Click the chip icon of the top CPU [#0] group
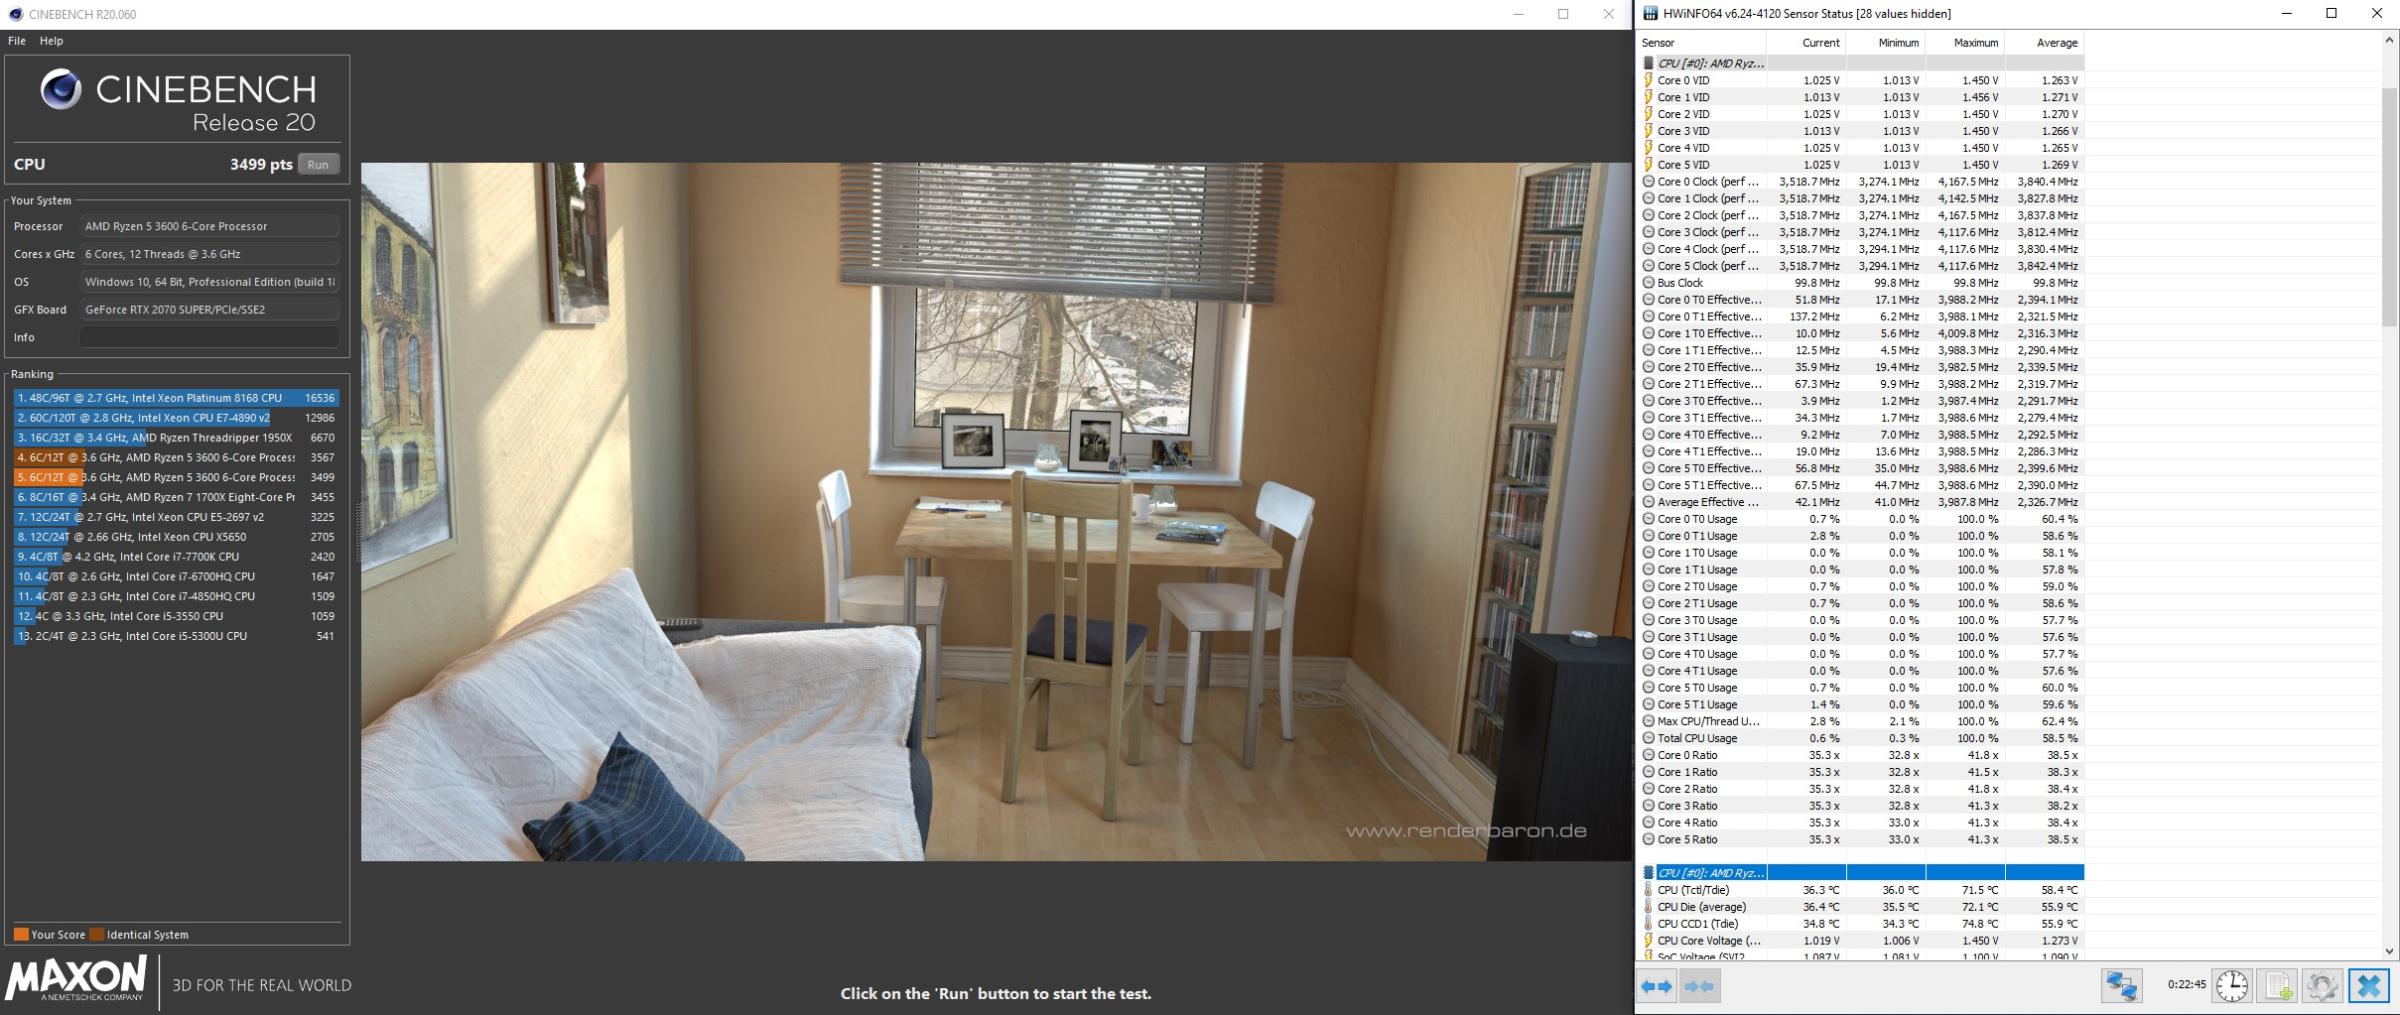The width and height of the screenshot is (2400, 1015). 1648,63
